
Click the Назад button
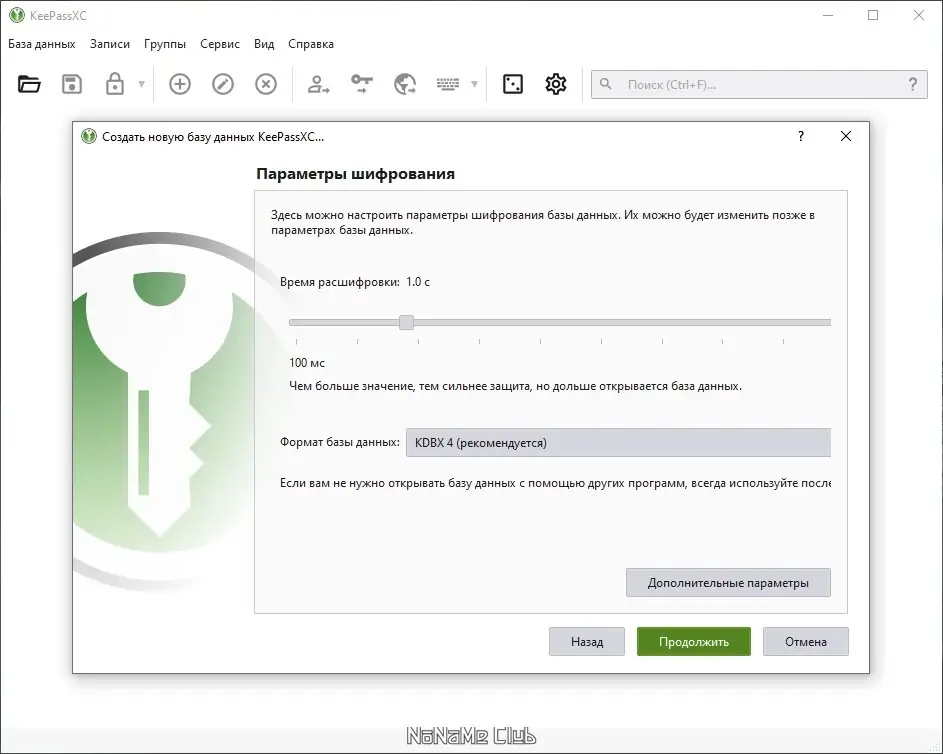pos(586,642)
